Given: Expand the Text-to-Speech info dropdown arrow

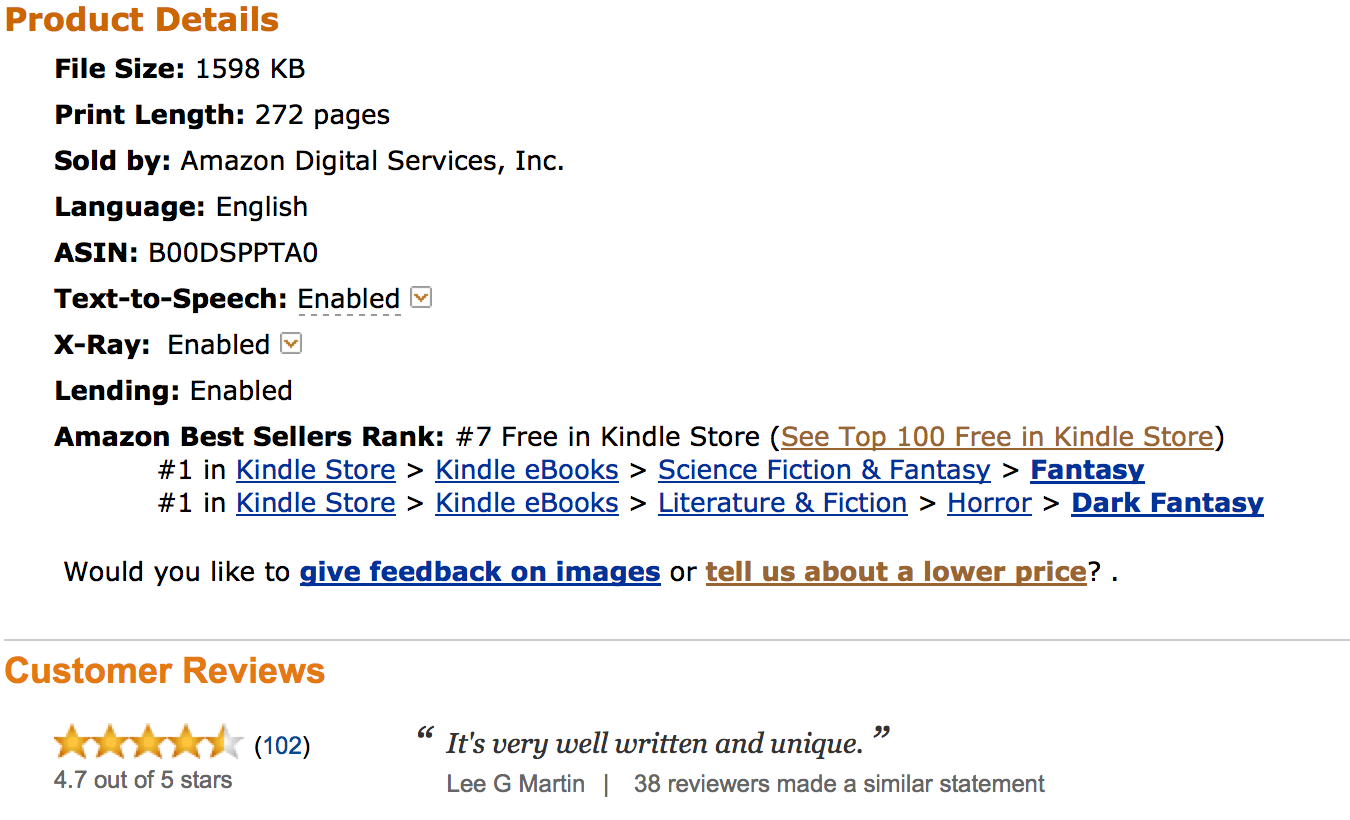Looking at the screenshot, I should [x=422, y=298].
